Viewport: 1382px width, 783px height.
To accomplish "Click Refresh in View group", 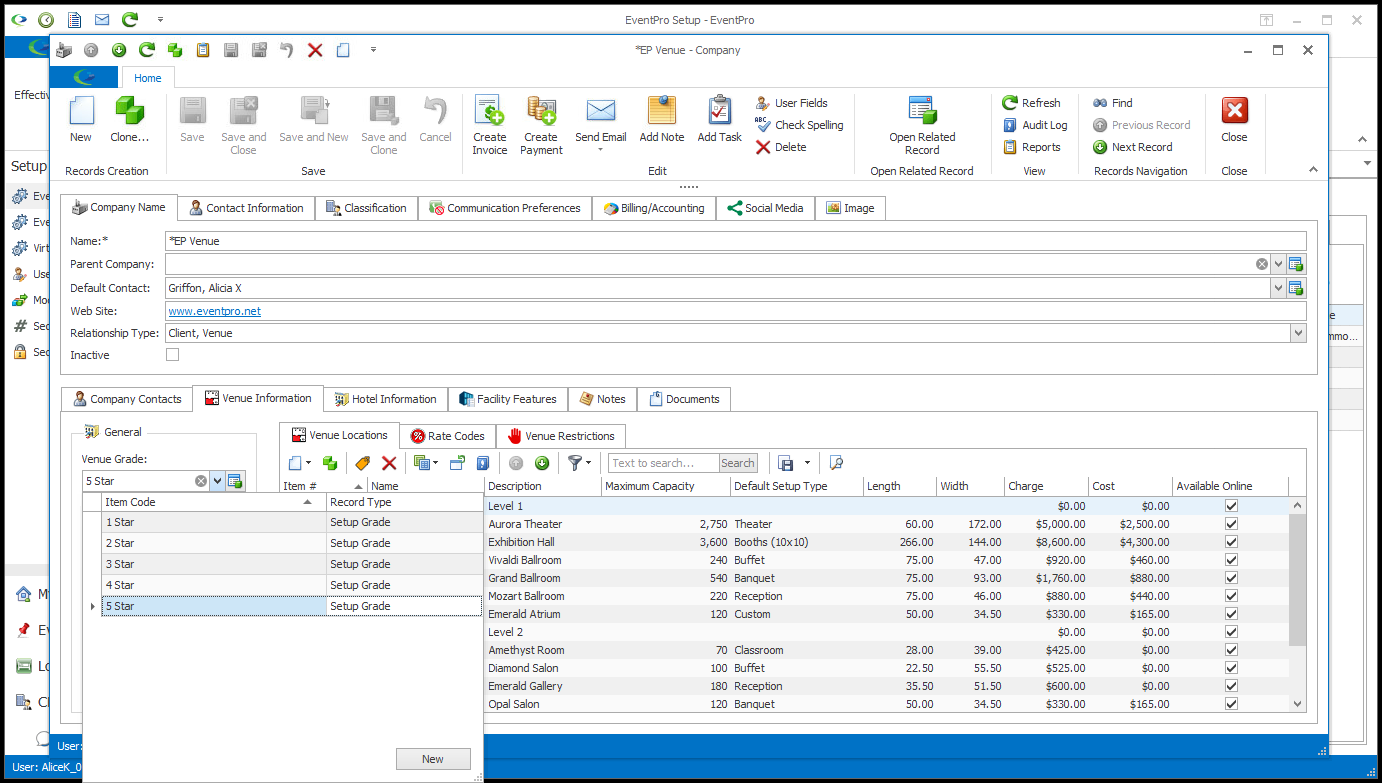I will (1031, 103).
